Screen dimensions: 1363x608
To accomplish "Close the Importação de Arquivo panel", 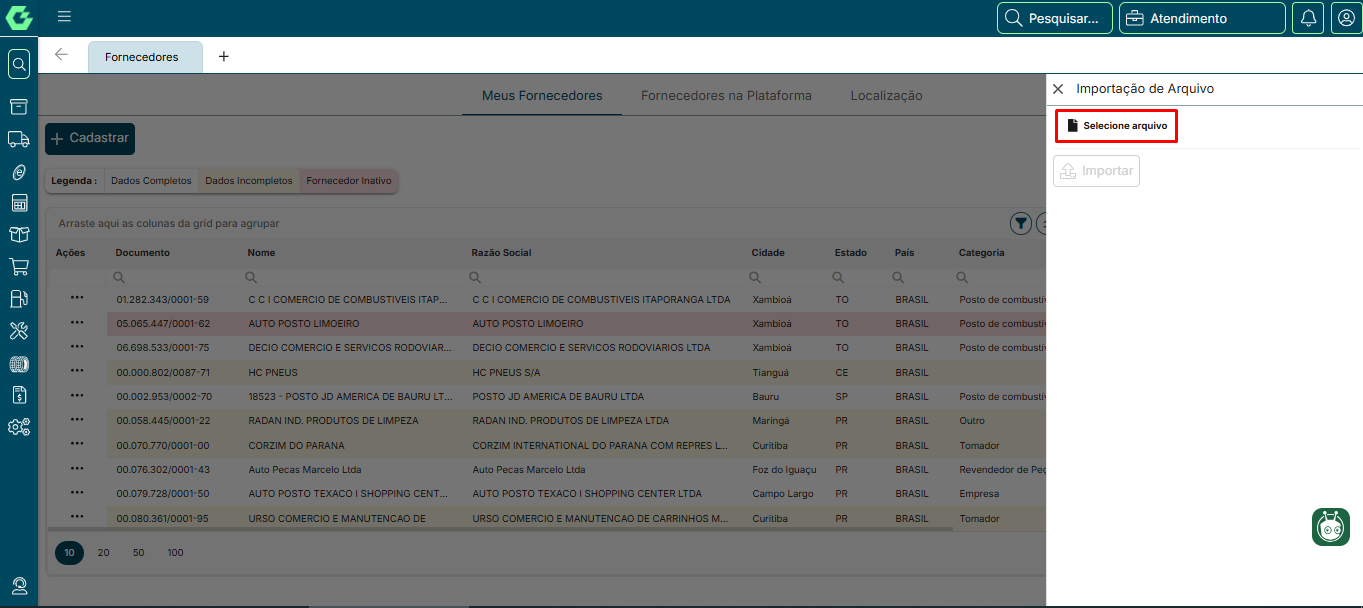I will tap(1058, 89).
